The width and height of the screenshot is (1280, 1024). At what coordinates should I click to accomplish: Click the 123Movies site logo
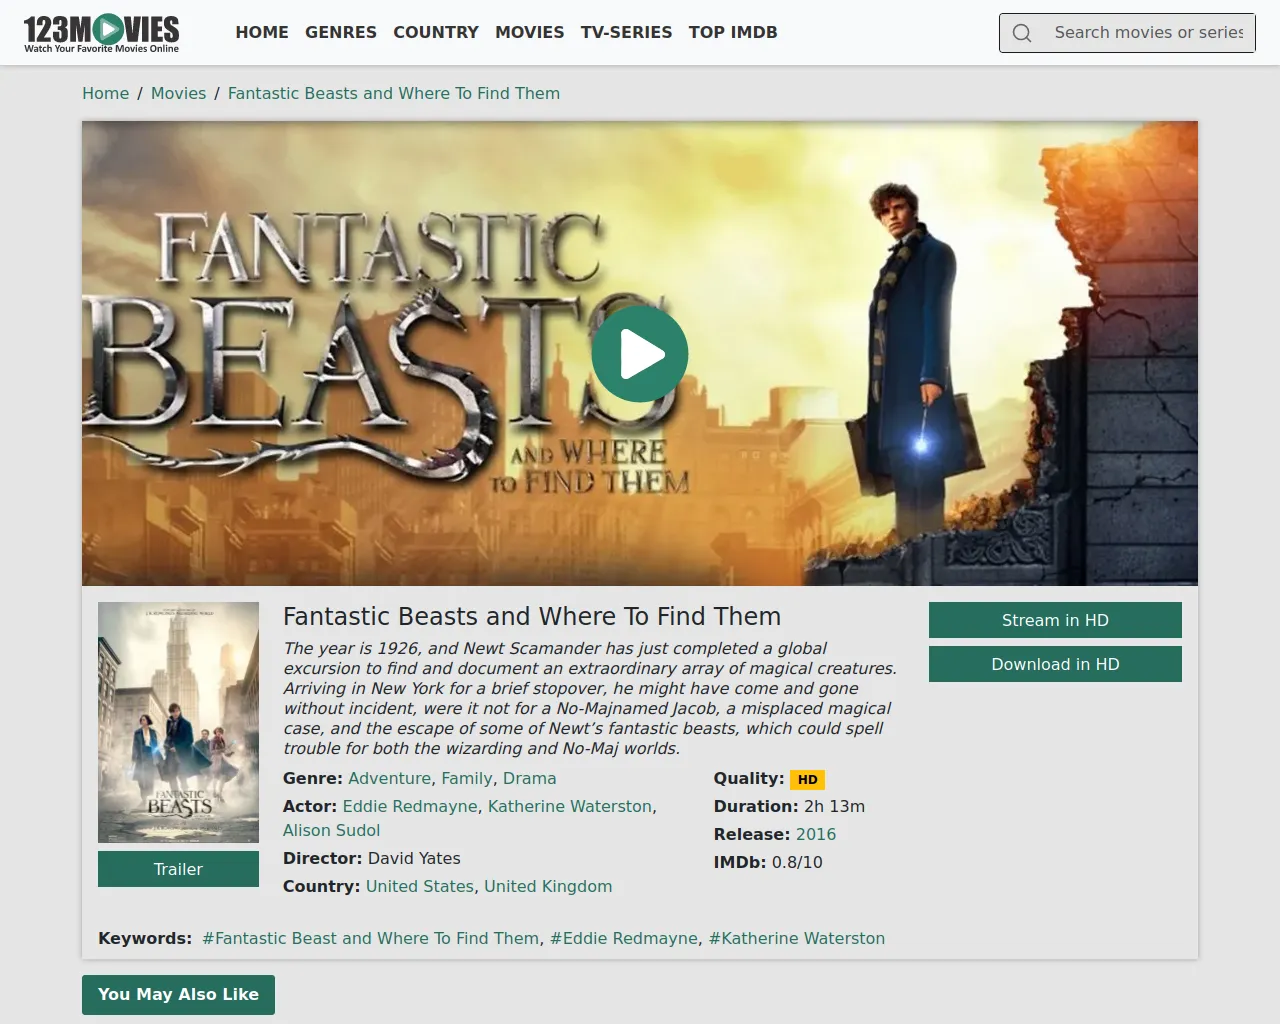point(101,33)
